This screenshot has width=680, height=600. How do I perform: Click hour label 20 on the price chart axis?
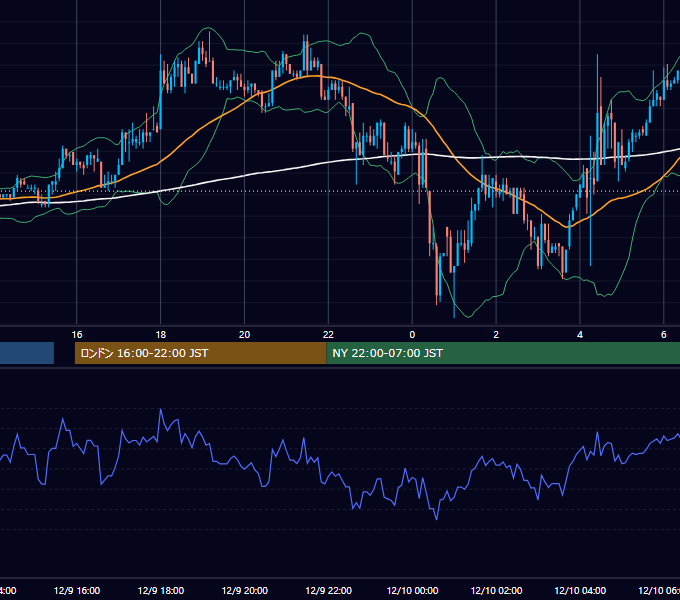pyautogui.click(x=245, y=335)
